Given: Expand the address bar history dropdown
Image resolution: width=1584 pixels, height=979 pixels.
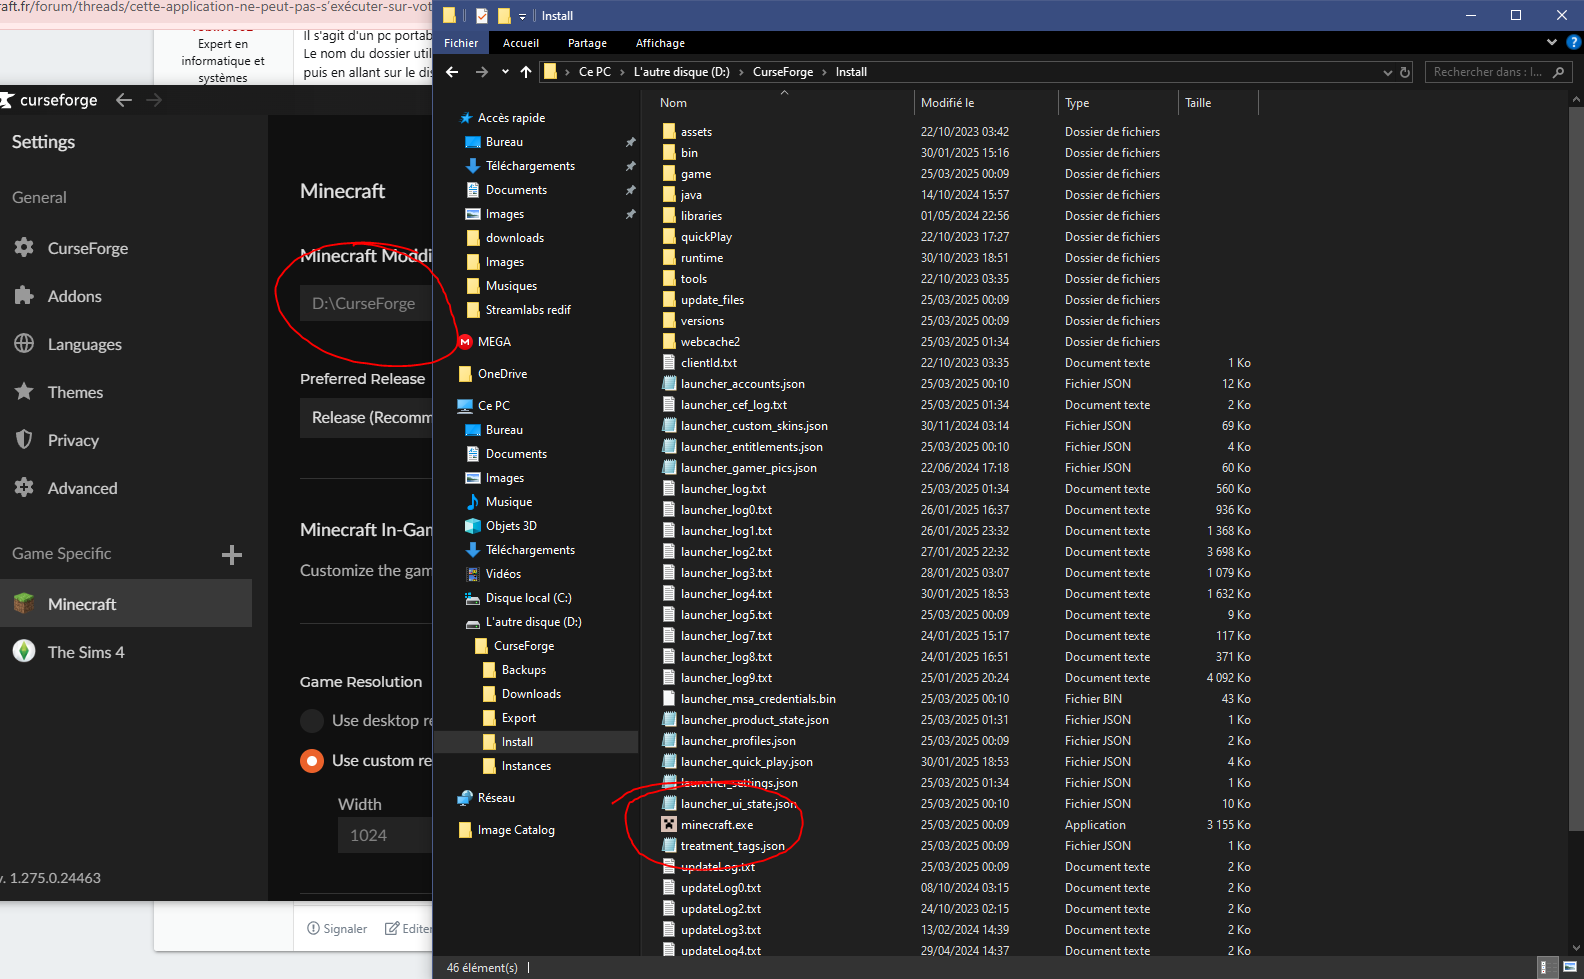Looking at the screenshot, I should click(x=1387, y=72).
